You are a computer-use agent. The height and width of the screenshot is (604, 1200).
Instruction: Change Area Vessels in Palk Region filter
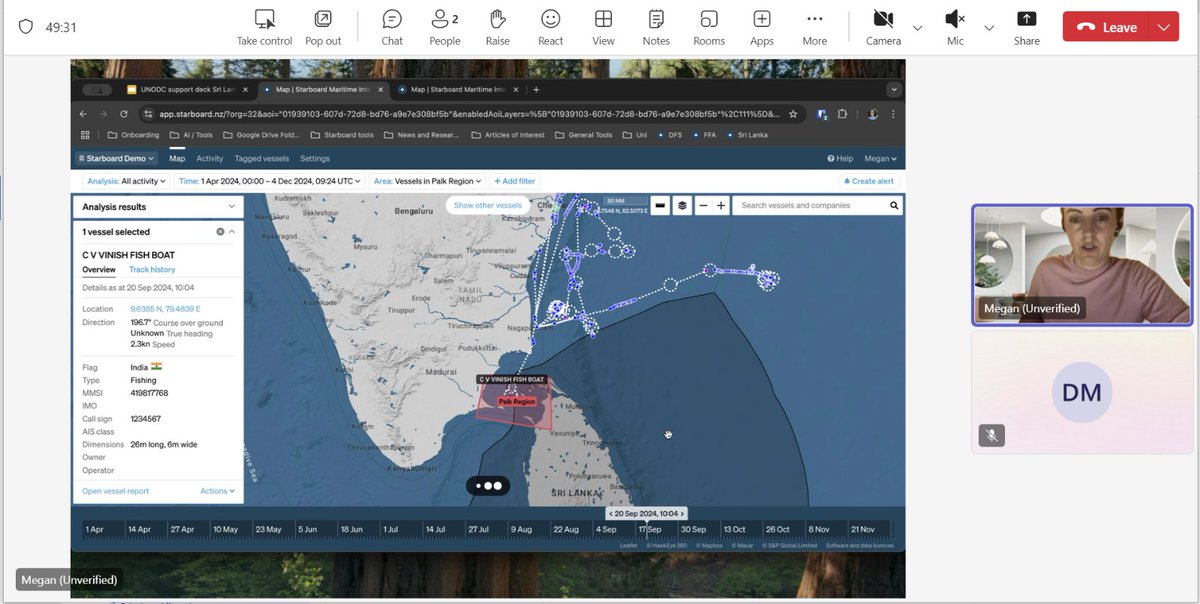427,181
